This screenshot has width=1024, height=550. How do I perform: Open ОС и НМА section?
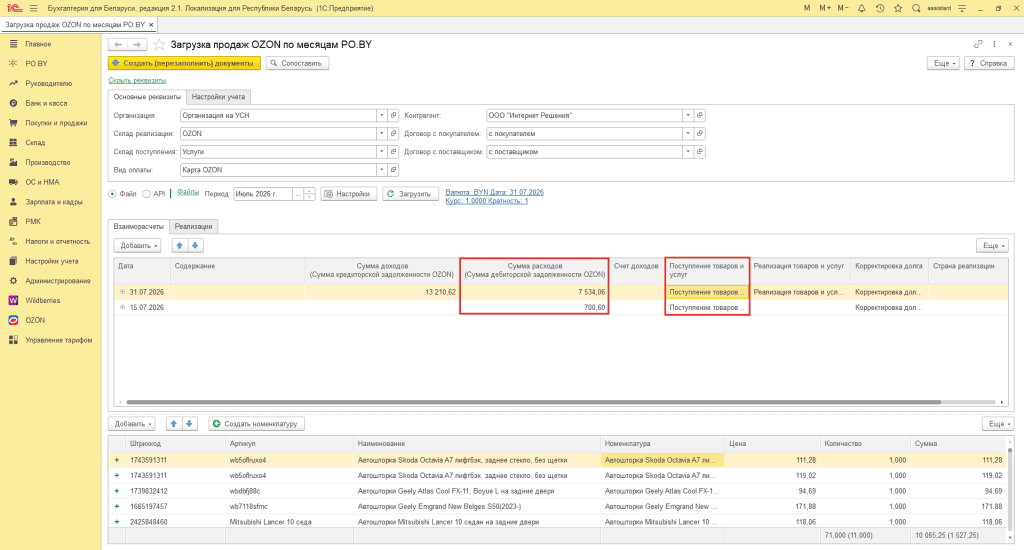click(42, 182)
